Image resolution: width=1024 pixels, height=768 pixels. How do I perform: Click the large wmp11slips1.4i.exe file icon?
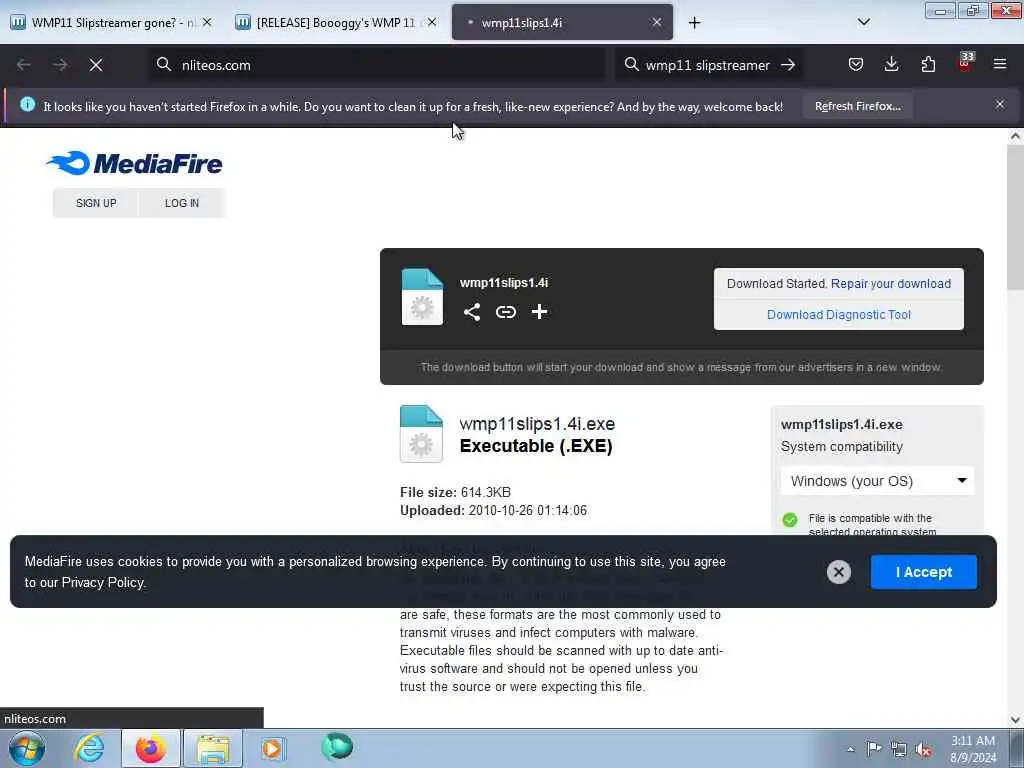(421, 434)
